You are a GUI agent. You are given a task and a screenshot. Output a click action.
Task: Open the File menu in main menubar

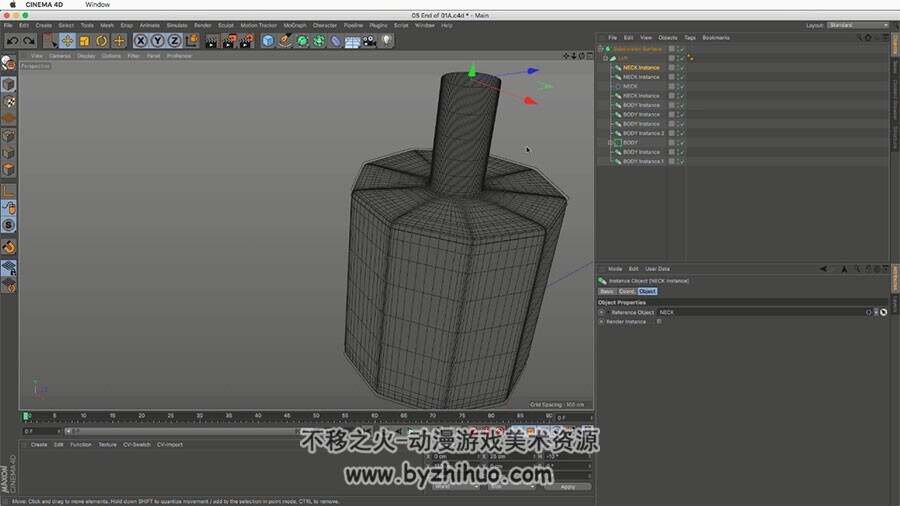click(x=8, y=25)
